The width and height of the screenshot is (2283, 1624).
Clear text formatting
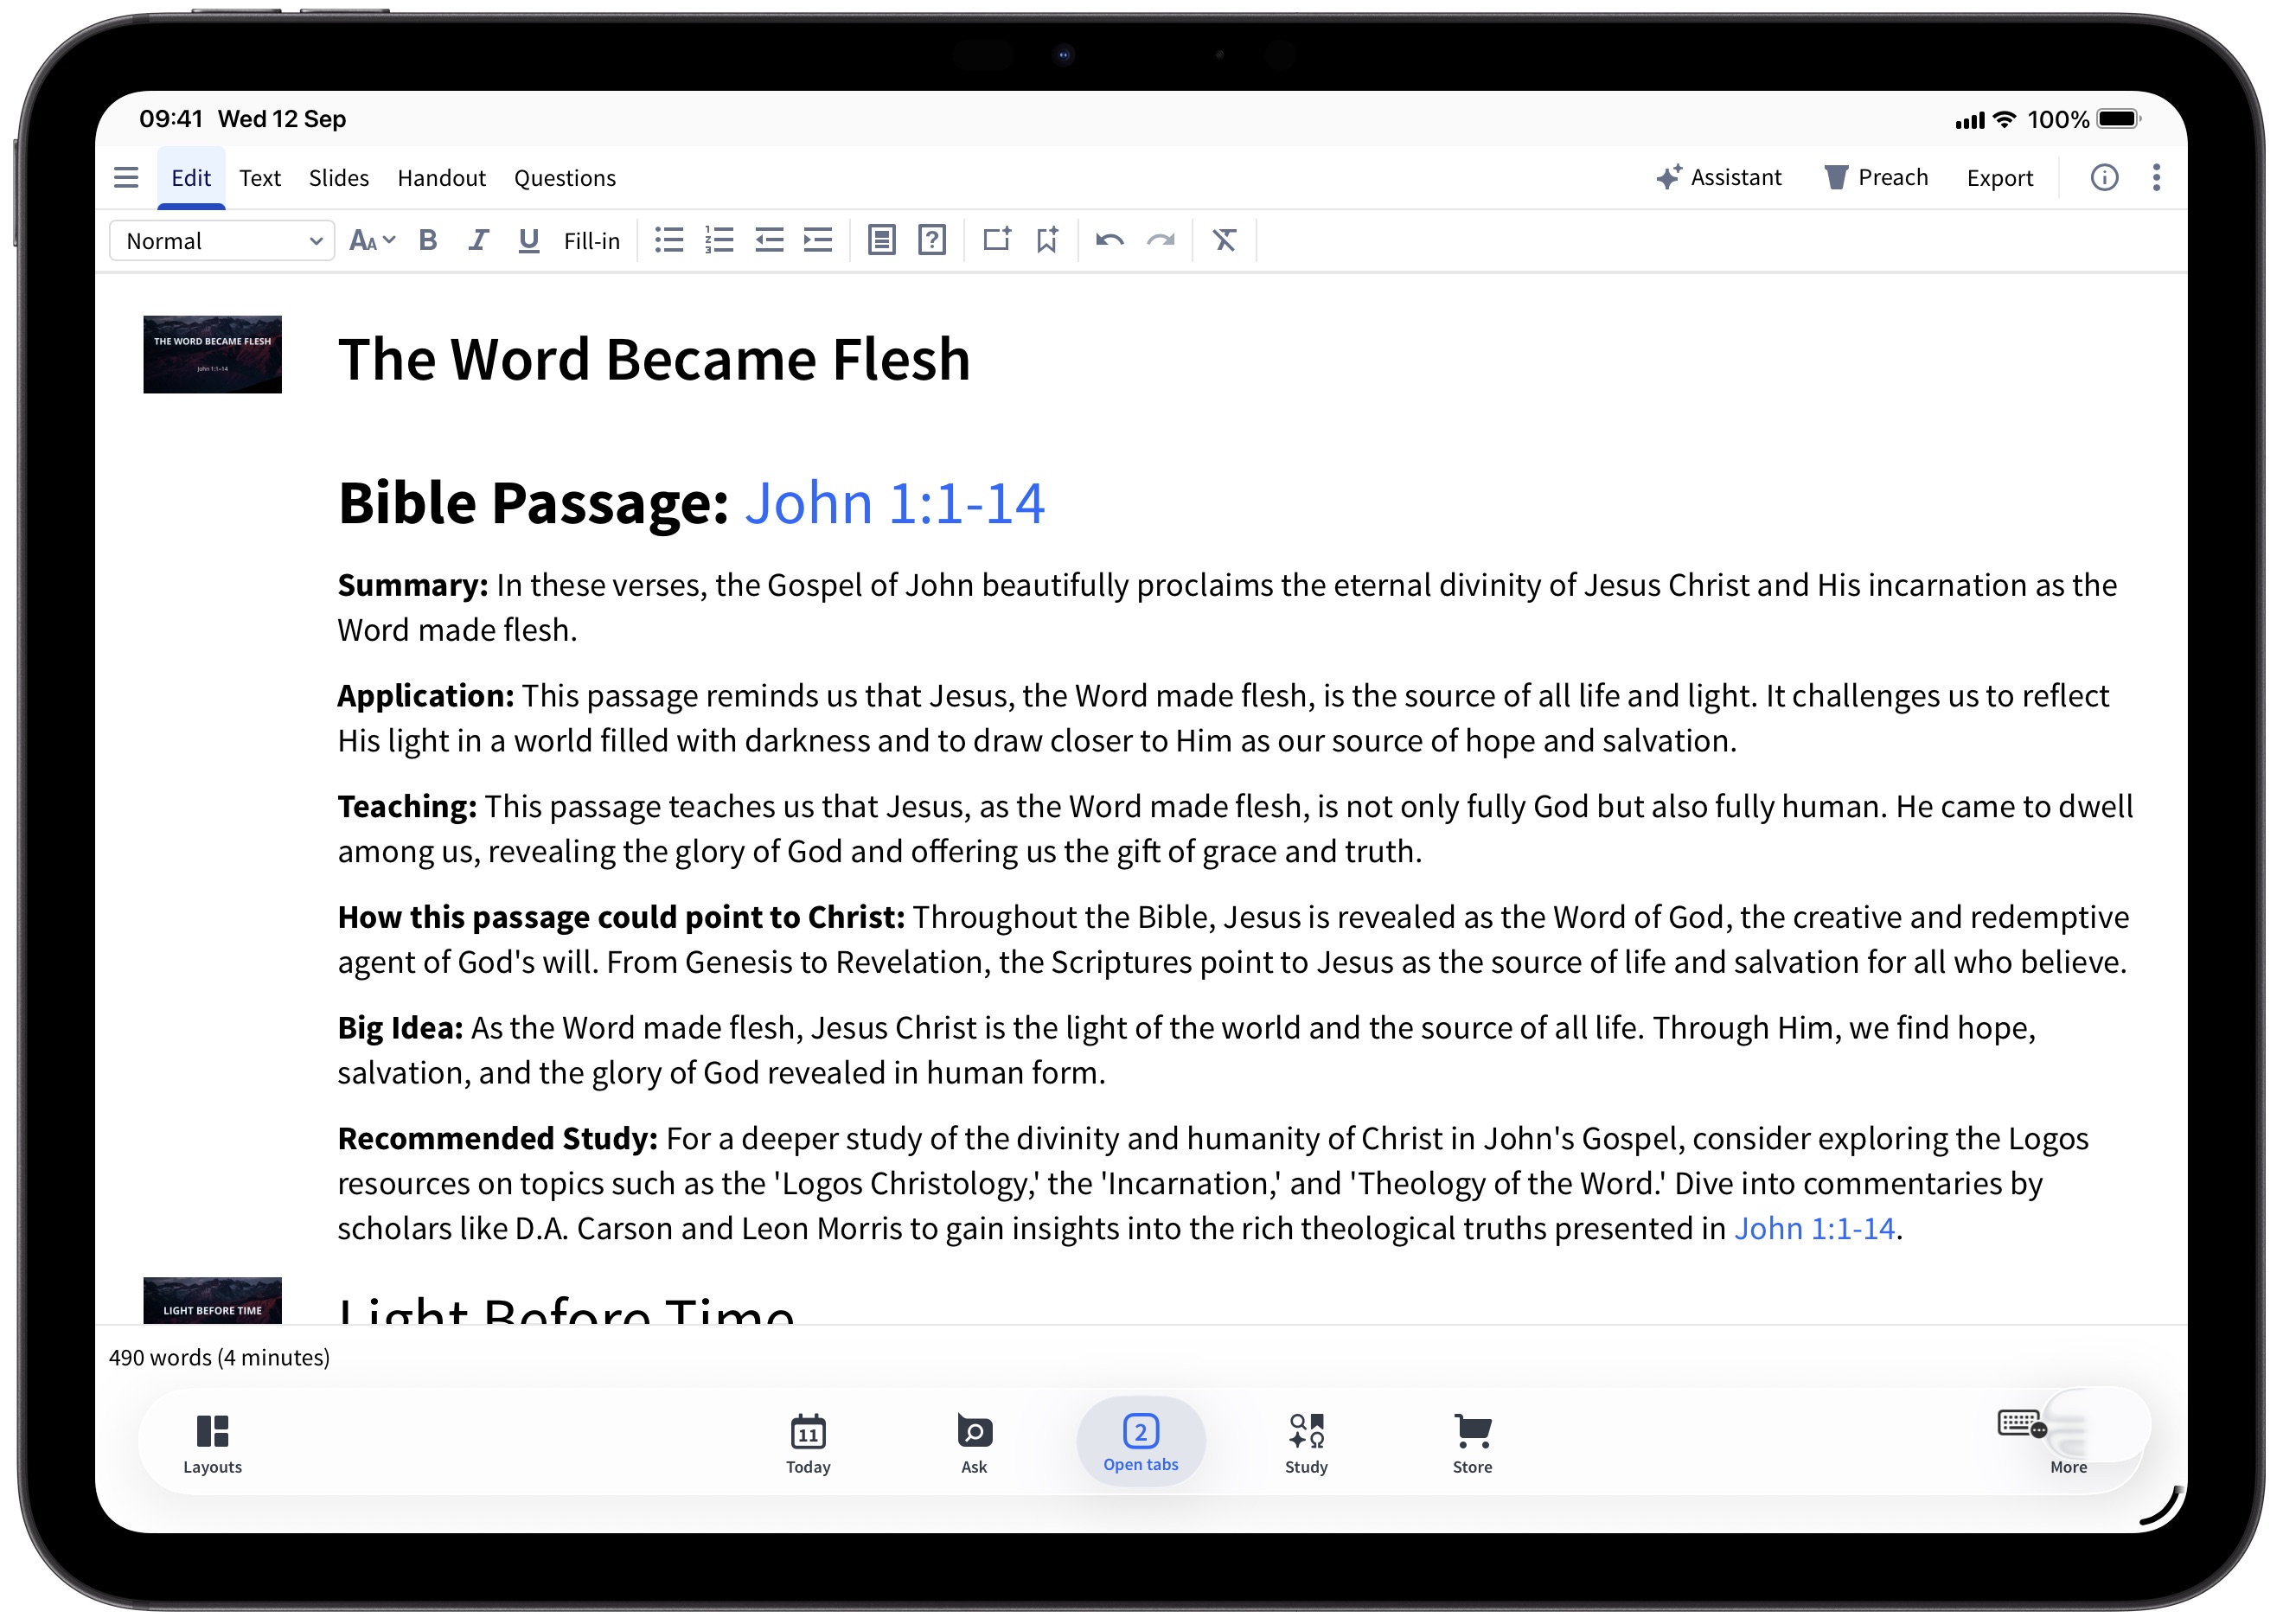[1225, 241]
